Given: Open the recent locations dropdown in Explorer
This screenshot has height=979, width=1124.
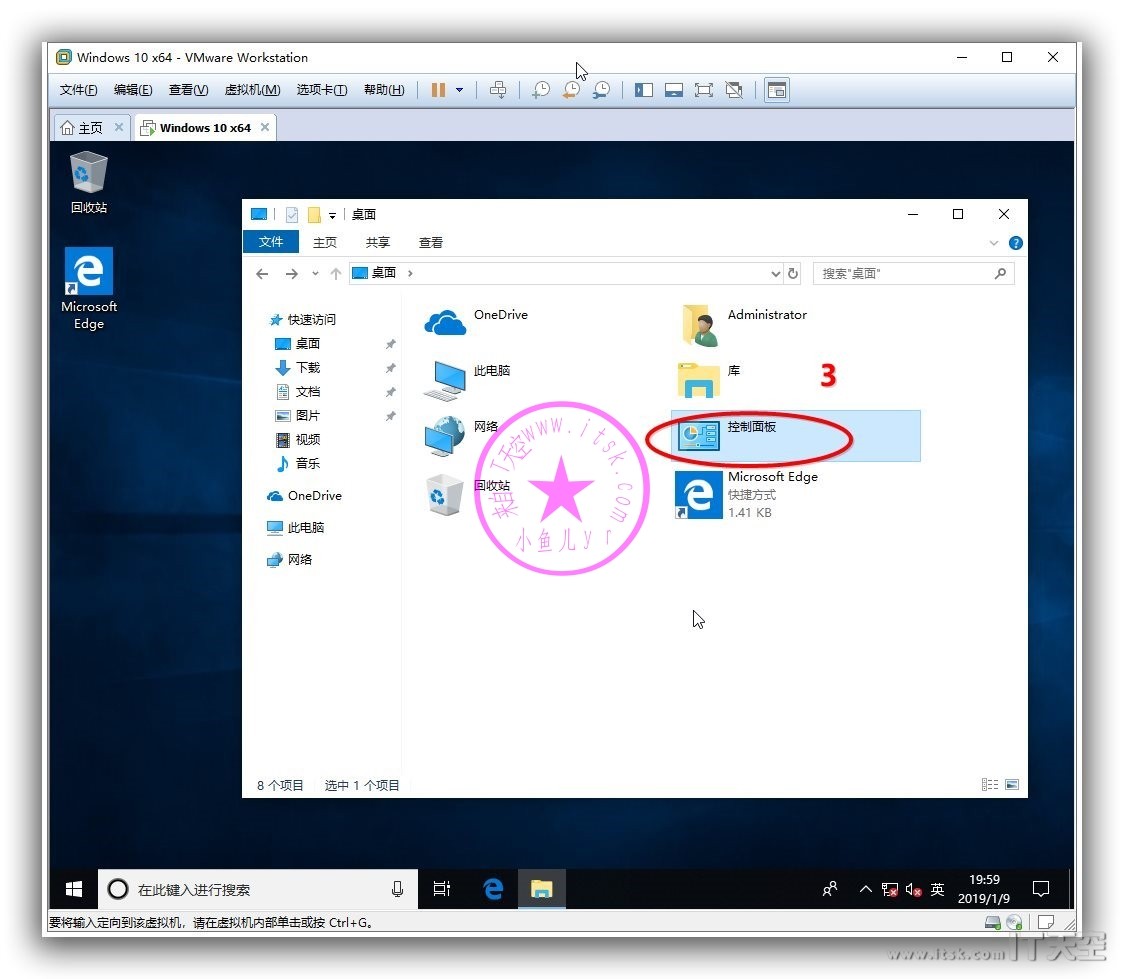Looking at the screenshot, I should (x=315, y=274).
